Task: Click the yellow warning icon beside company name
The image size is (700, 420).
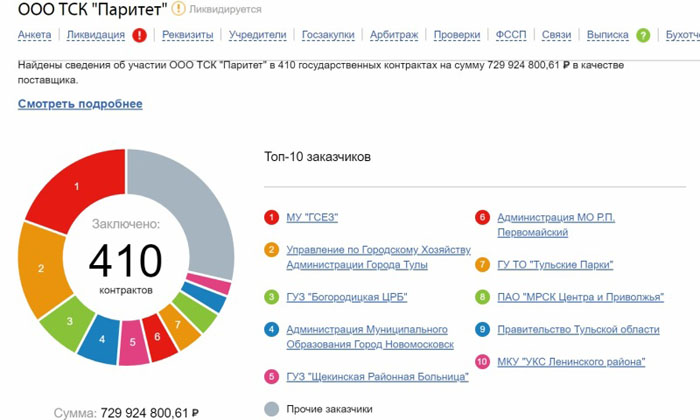Action: [178, 9]
